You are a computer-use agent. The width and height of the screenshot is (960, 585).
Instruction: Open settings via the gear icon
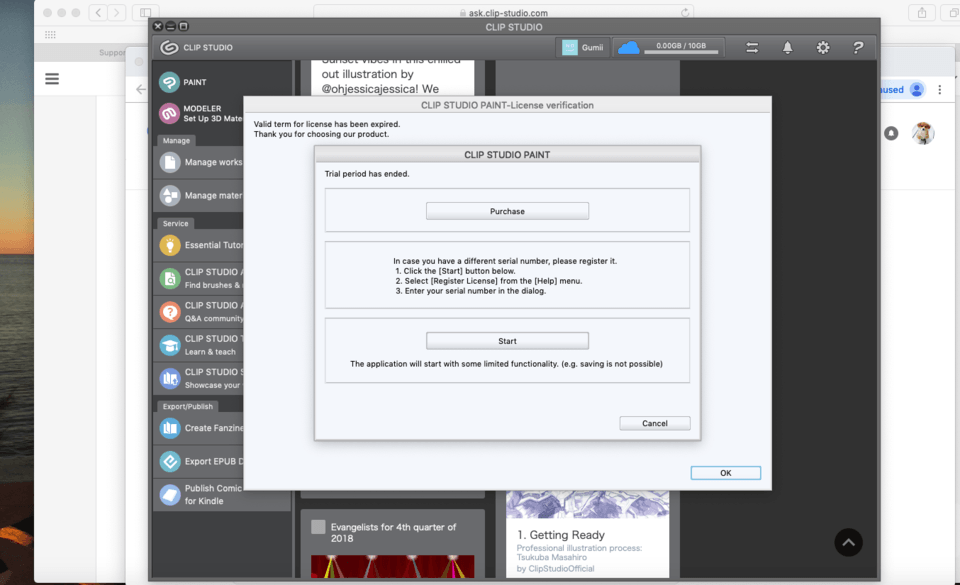822,47
